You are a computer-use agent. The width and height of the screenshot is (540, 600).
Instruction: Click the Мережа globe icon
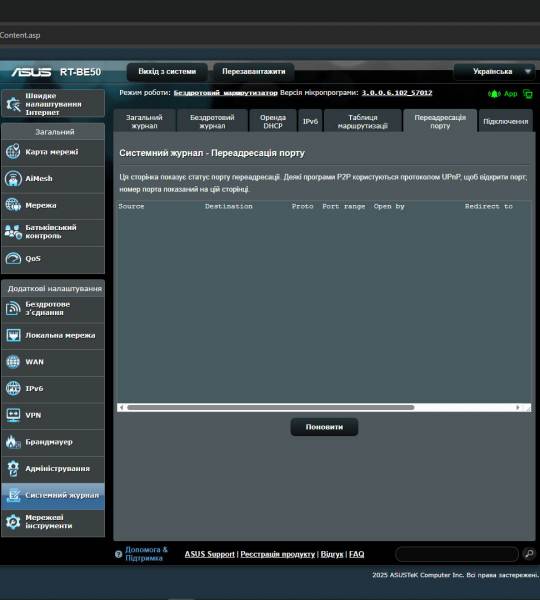coord(13,205)
